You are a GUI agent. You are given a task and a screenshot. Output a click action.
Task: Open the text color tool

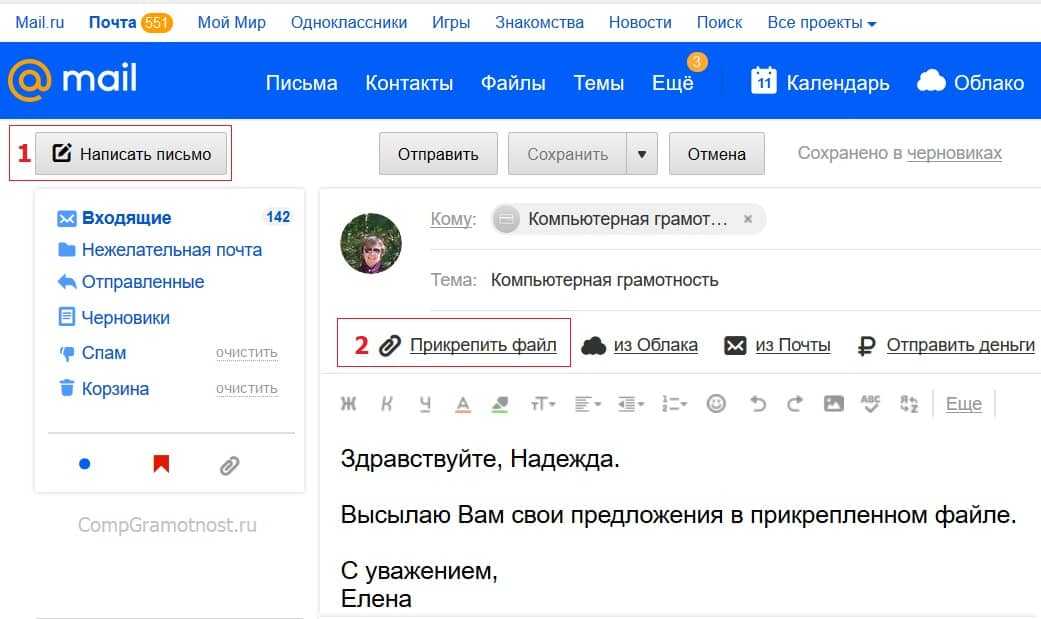click(x=463, y=404)
